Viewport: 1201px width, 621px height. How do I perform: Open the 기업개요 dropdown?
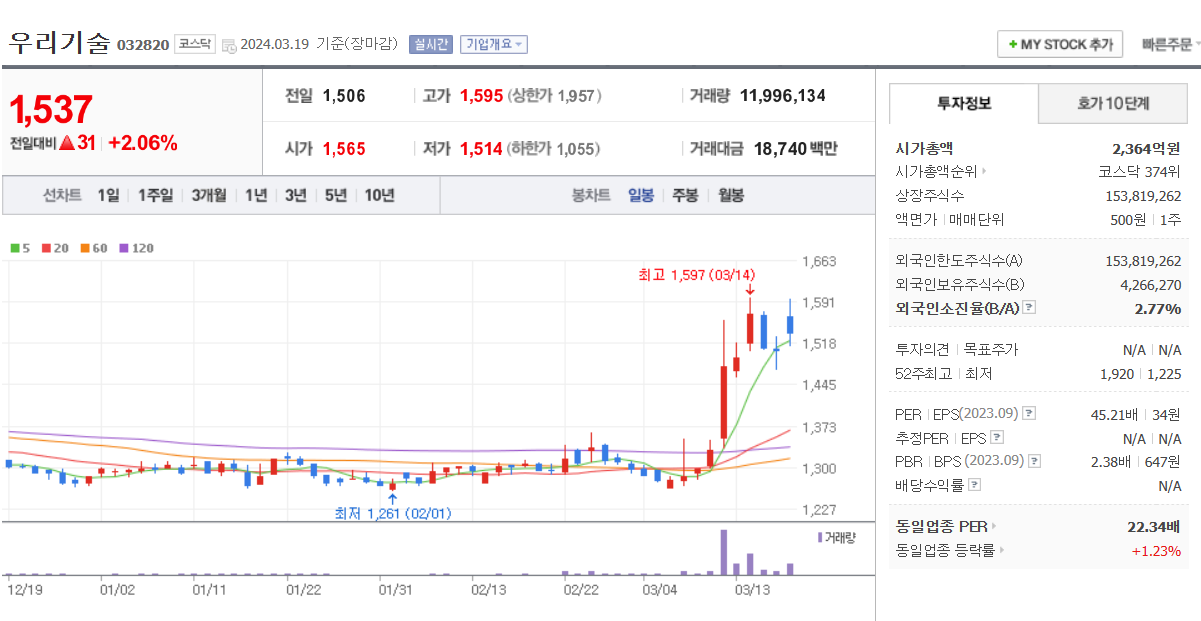pos(494,44)
